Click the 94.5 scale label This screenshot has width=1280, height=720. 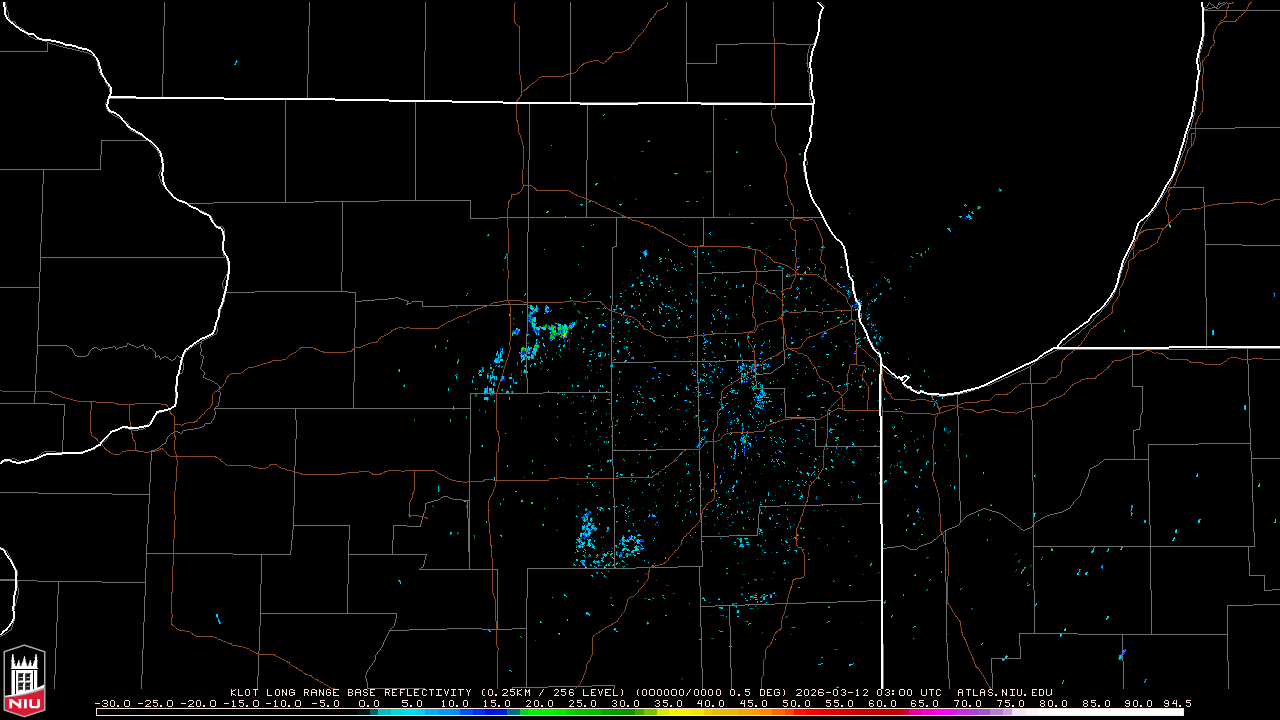coord(1175,703)
